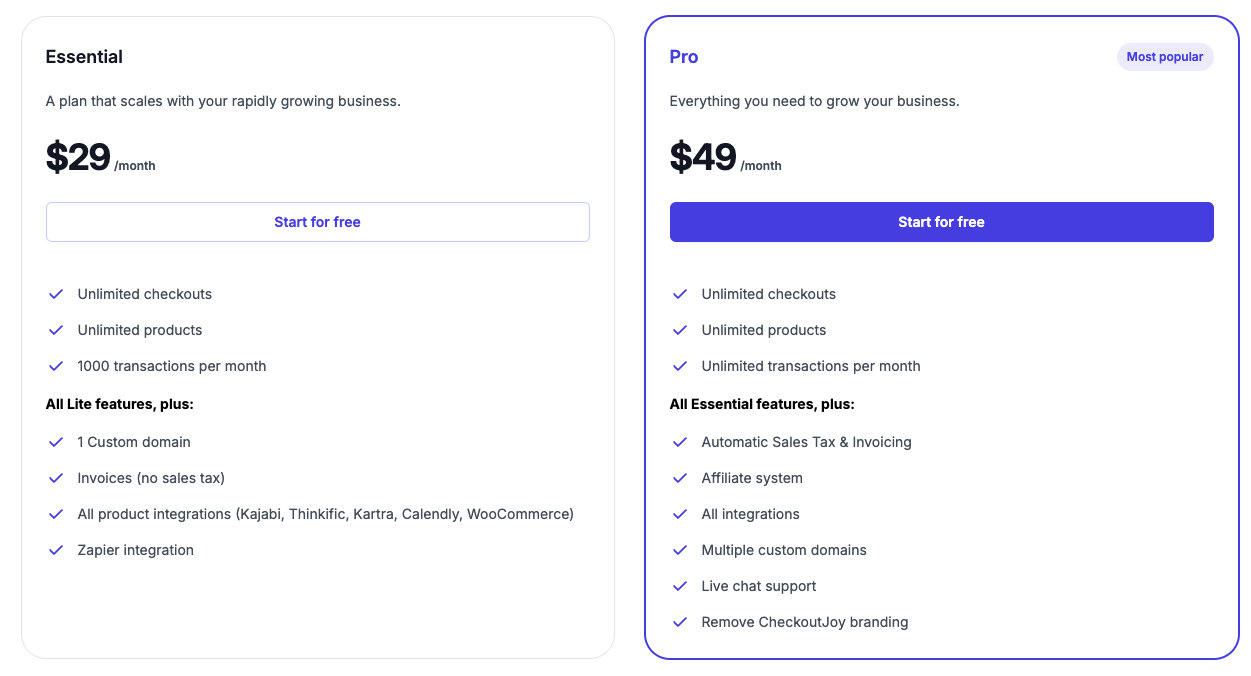Click the Pro plan title
The image size is (1251, 676).
point(684,57)
